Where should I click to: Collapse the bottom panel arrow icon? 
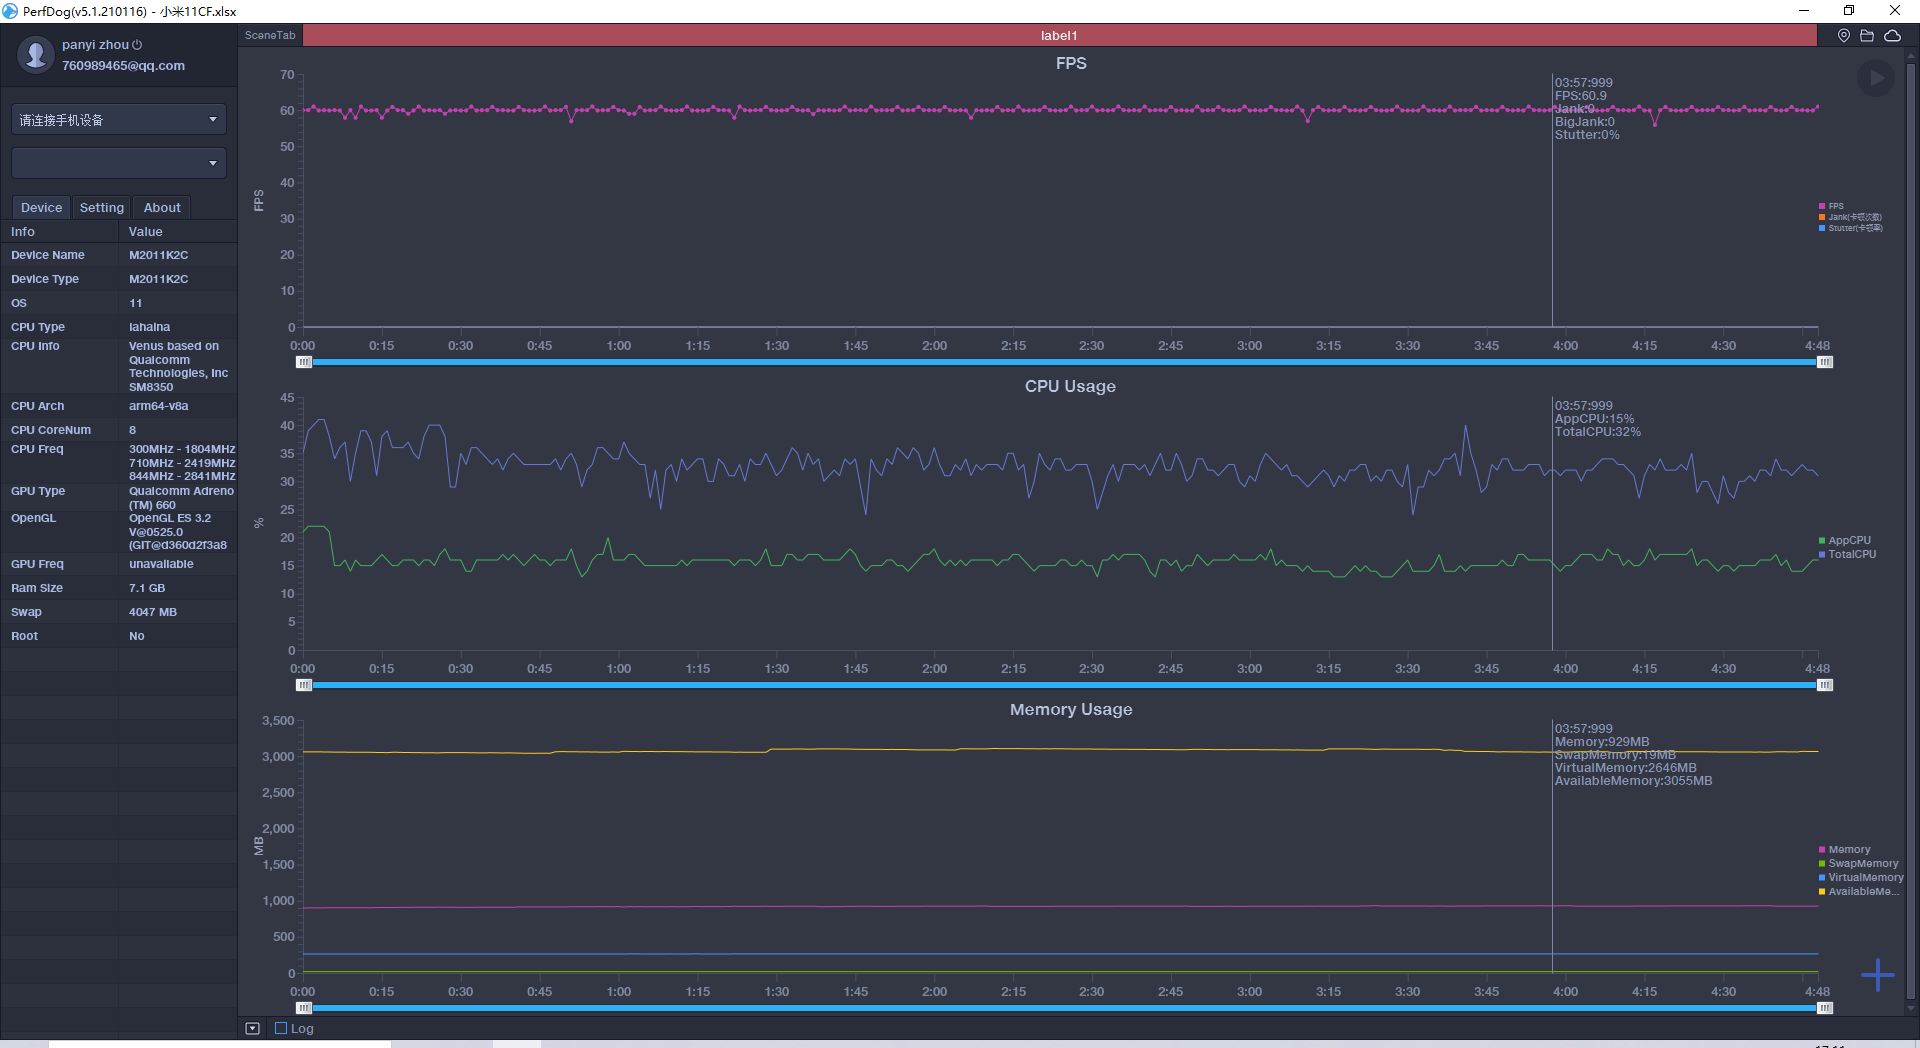click(253, 1028)
